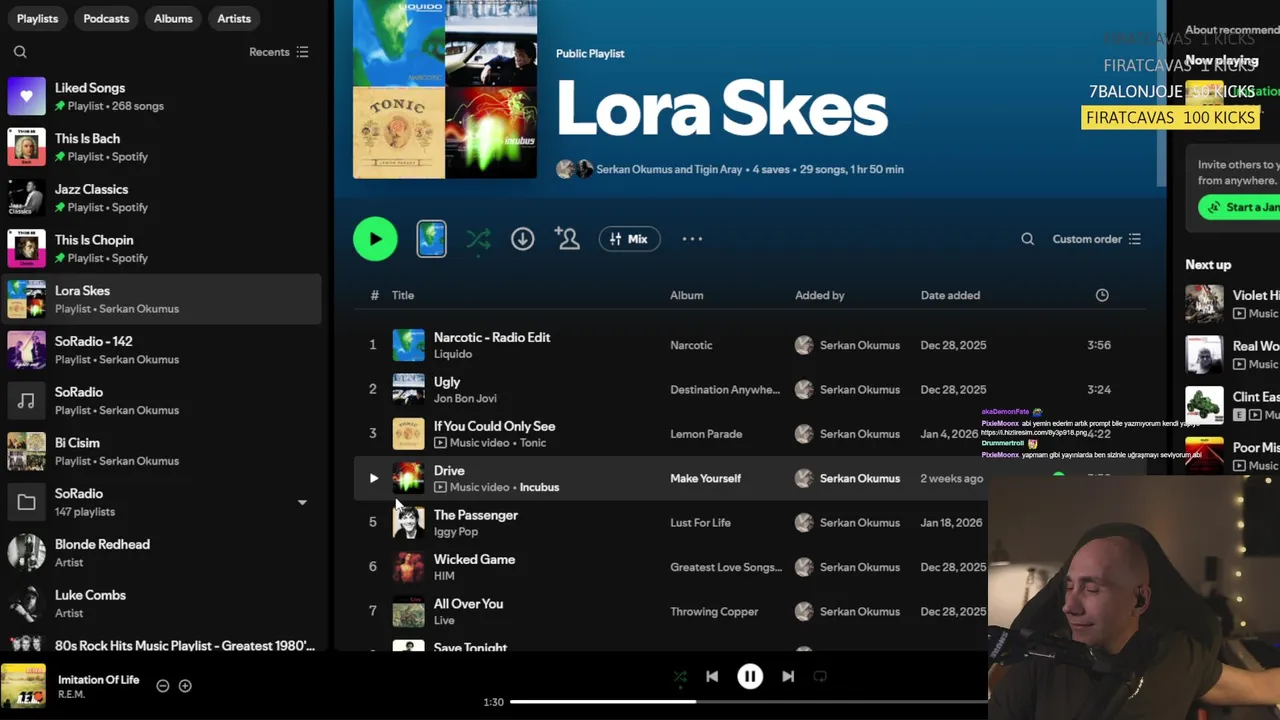Search within the playlist

(1027, 239)
